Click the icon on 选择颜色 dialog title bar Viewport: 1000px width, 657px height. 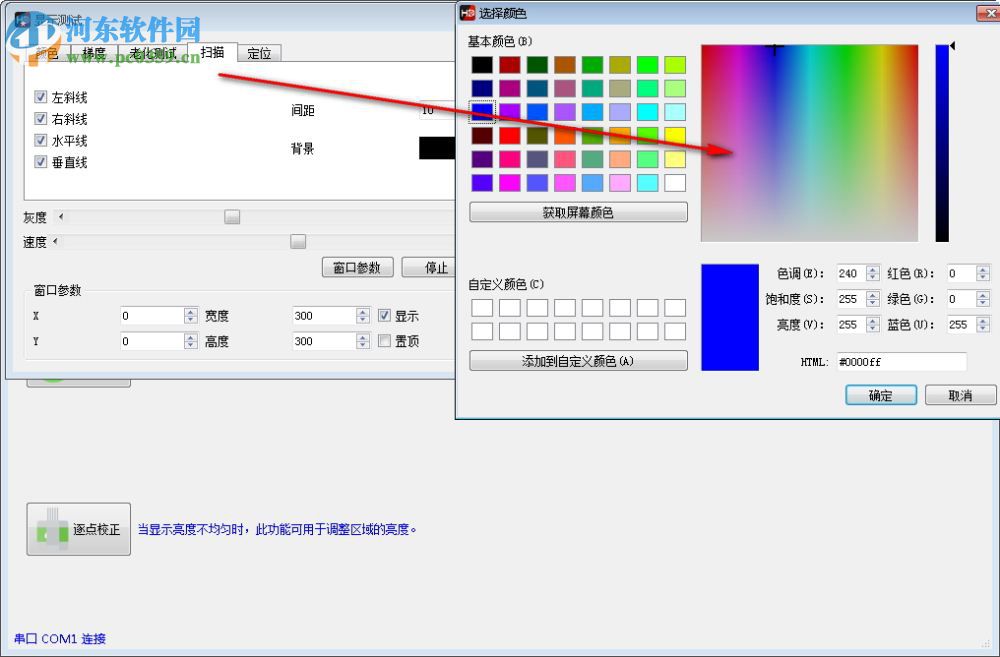[466, 13]
